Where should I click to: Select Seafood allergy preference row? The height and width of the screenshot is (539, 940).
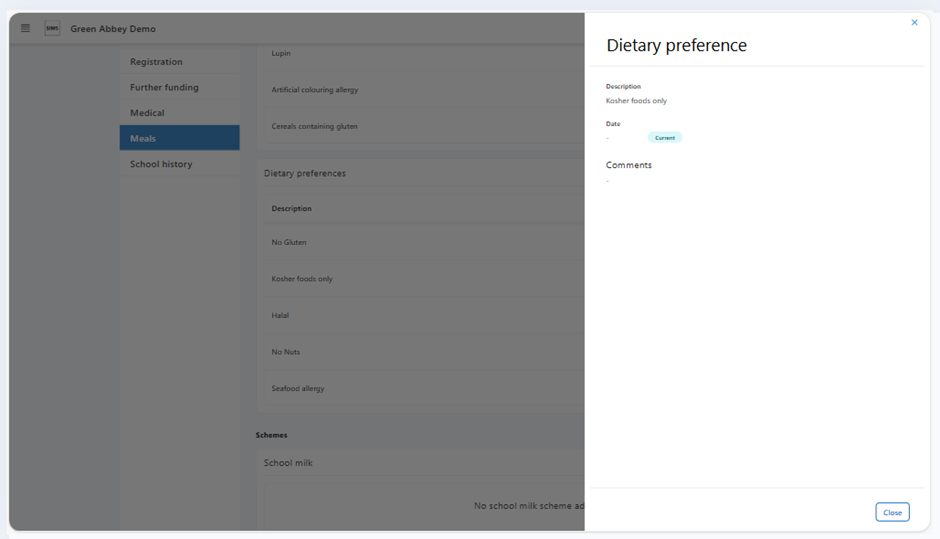298,388
